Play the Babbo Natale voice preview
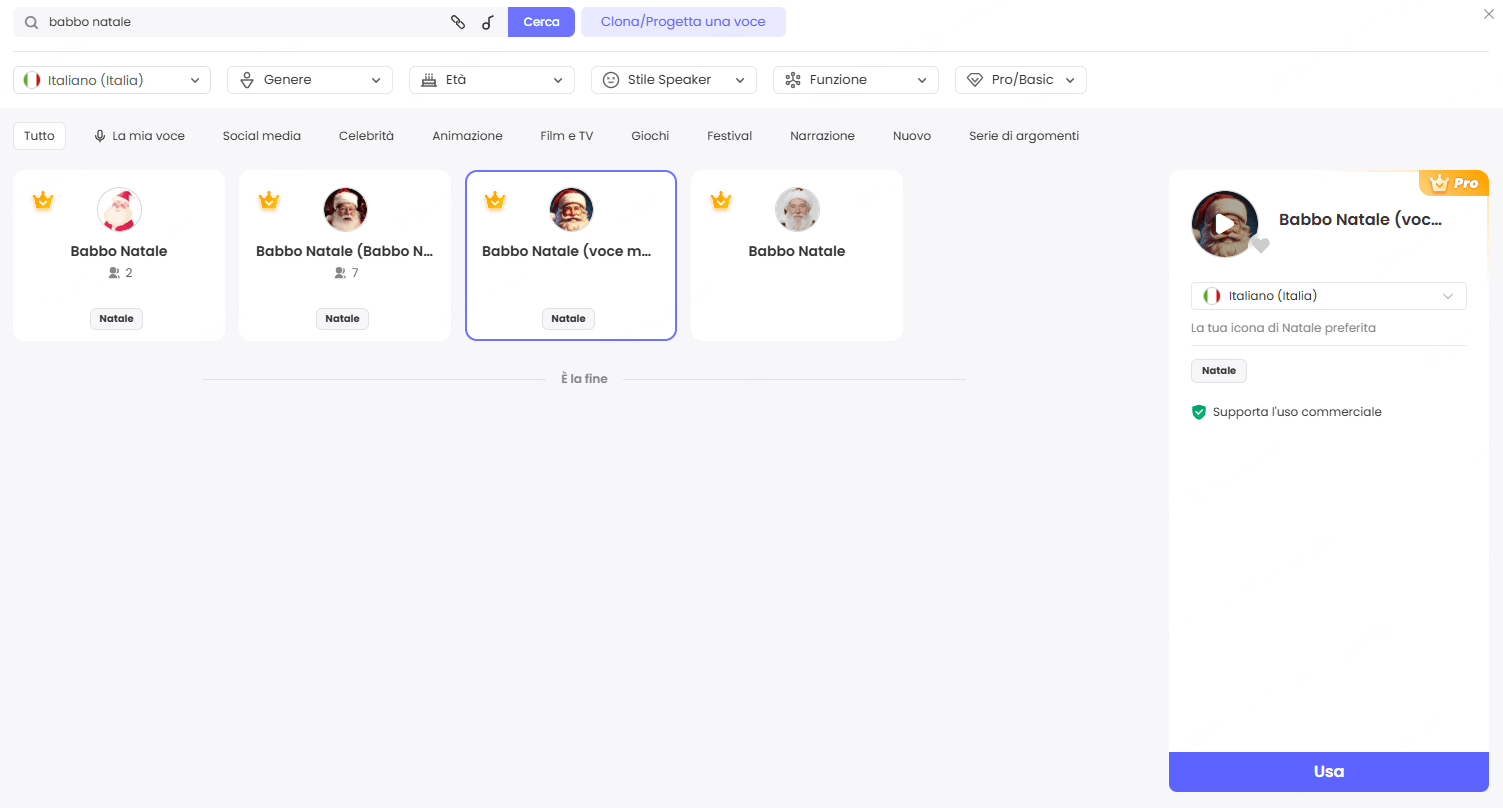Screen dimensions: 1503x808 1224,224
